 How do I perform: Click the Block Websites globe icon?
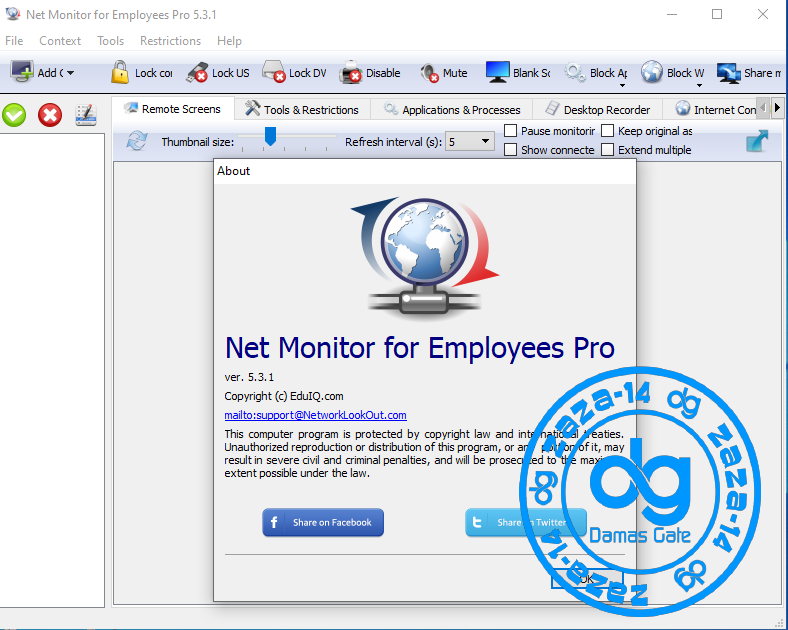pyautogui.click(x=652, y=72)
